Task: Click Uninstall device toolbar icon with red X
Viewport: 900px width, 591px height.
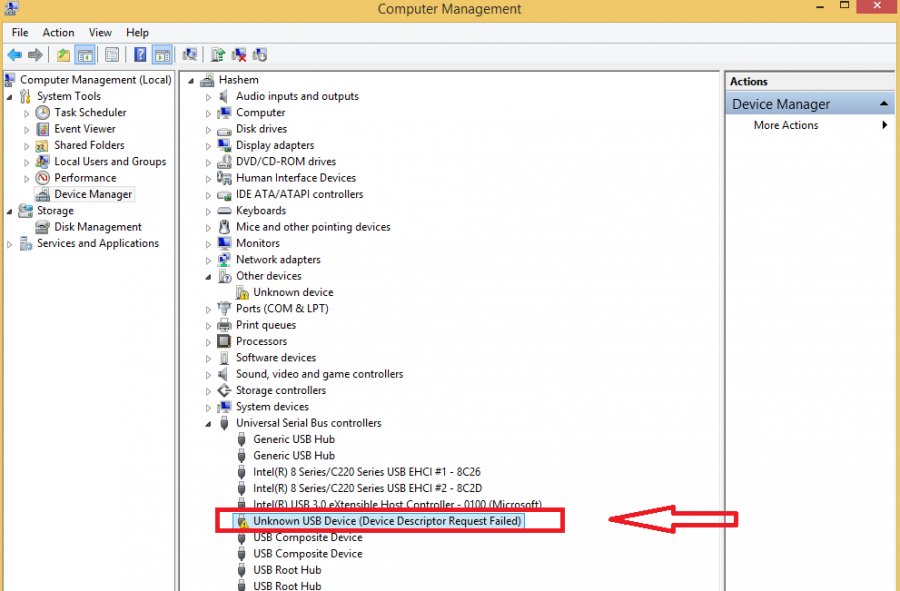Action: (239, 55)
